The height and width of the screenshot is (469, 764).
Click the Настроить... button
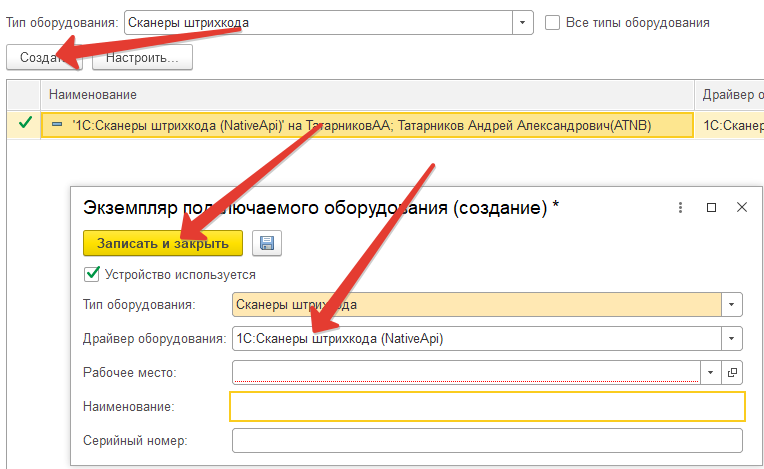142,57
